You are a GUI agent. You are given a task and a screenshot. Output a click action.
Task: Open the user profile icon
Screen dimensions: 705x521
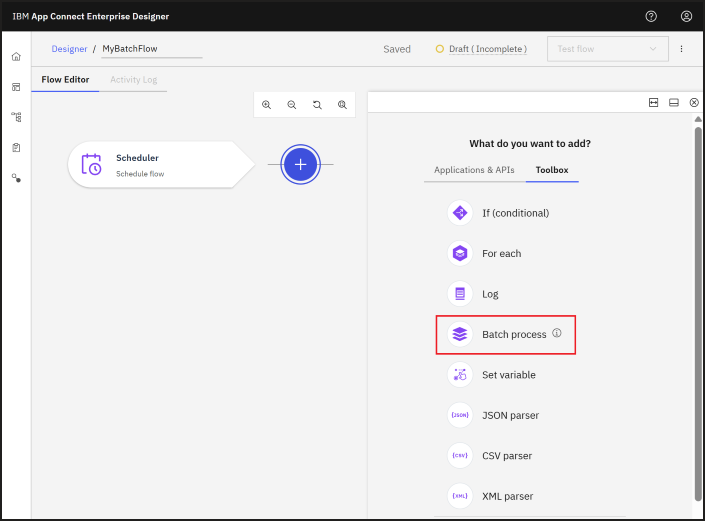(686, 17)
